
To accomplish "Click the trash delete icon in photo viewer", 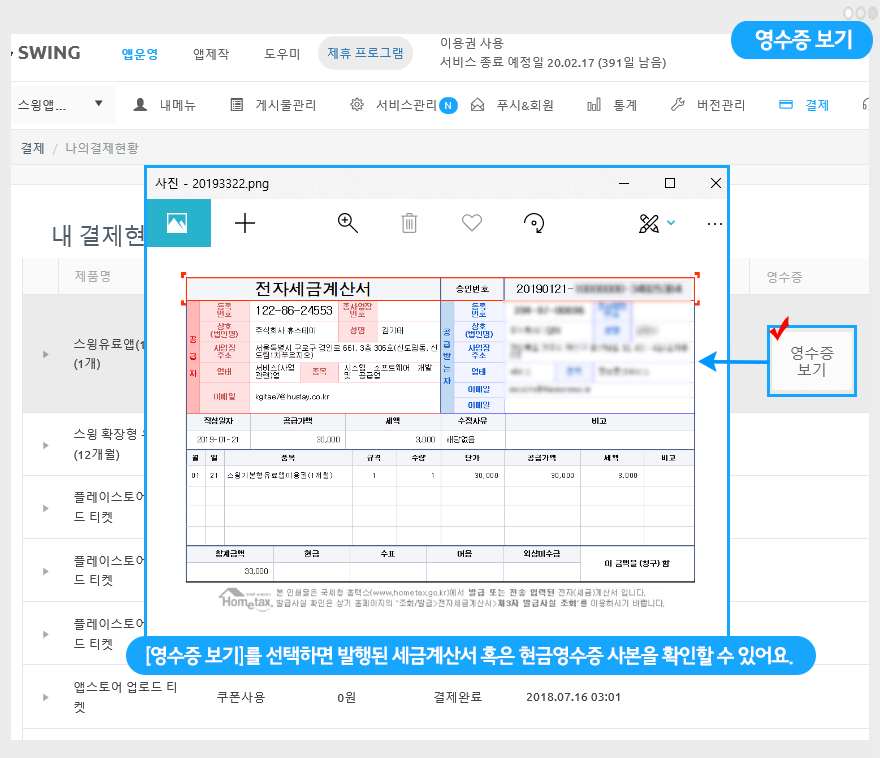I will click(x=409, y=223).
